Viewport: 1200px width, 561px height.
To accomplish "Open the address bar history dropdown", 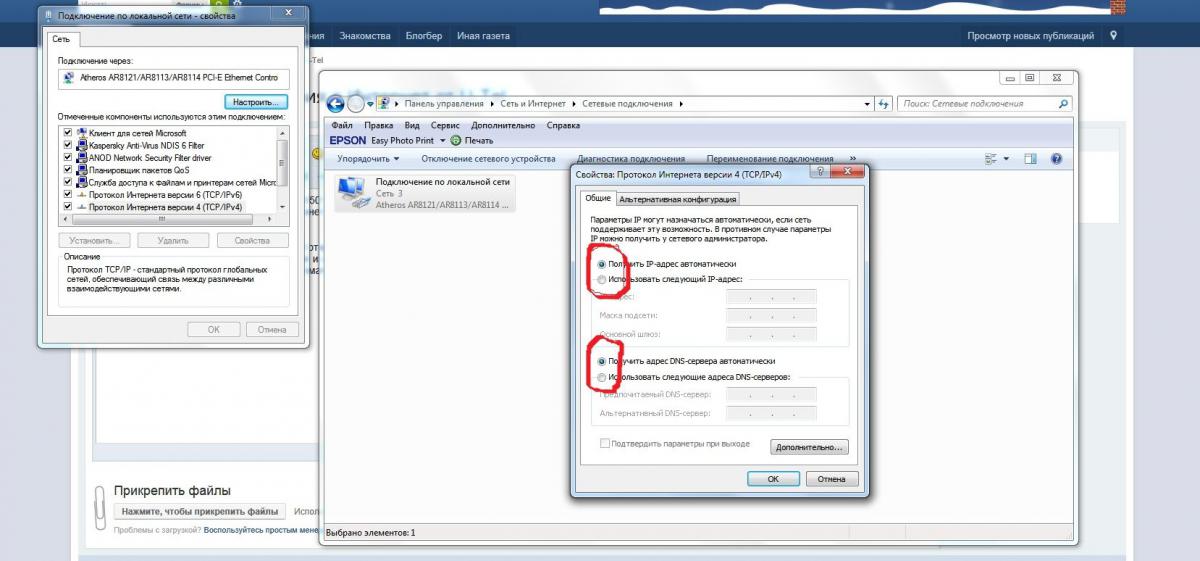I will 866,104.
